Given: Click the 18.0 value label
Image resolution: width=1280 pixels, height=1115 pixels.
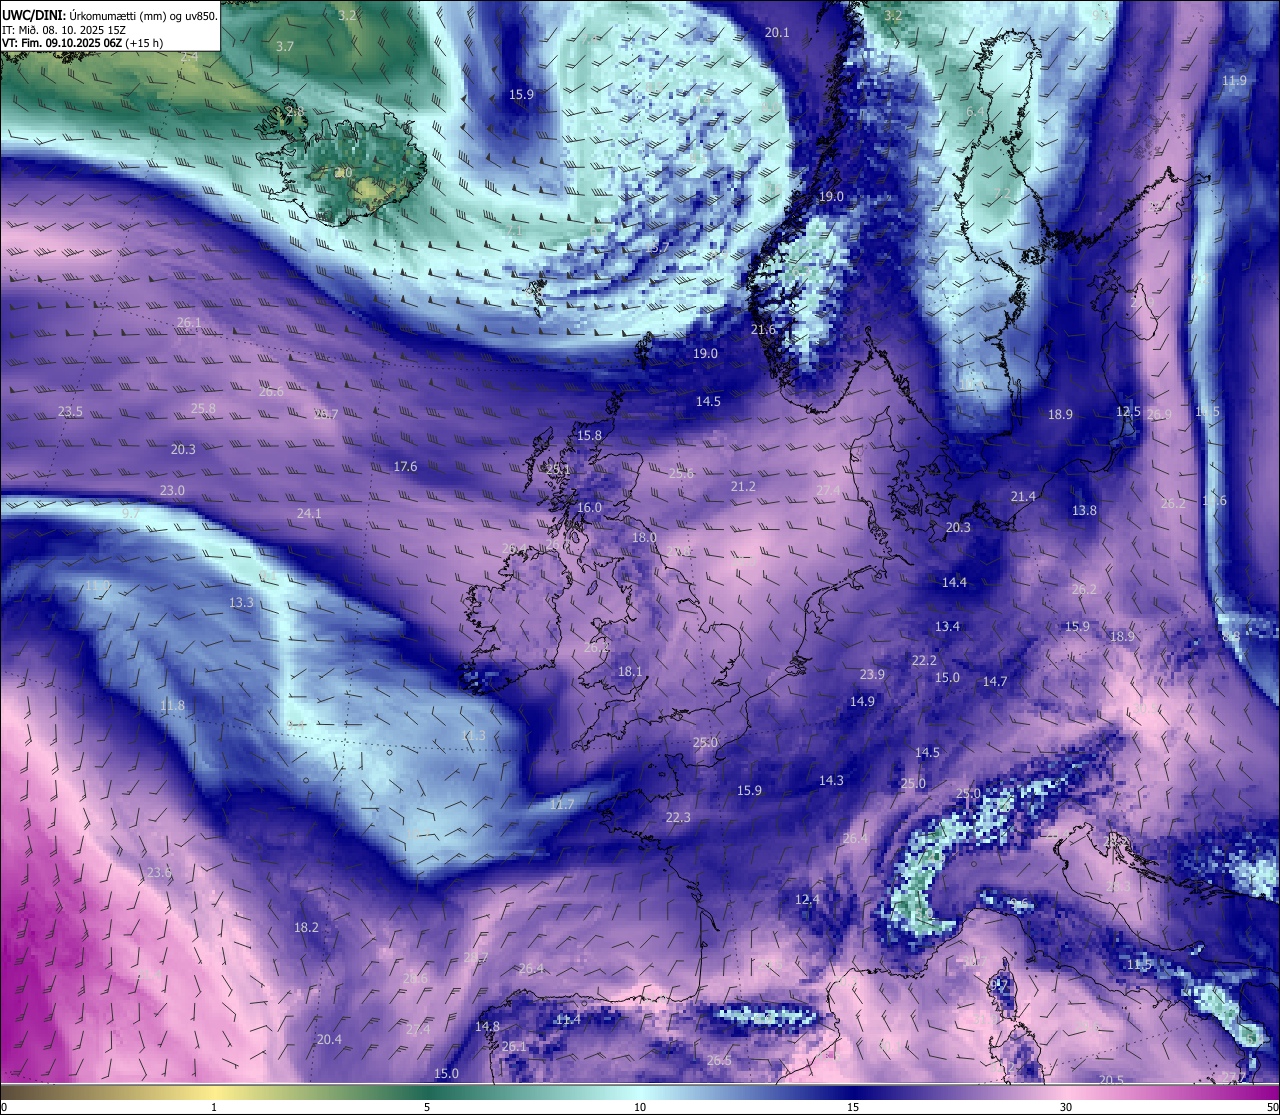Looking at the screenshot, I should 644,537.
